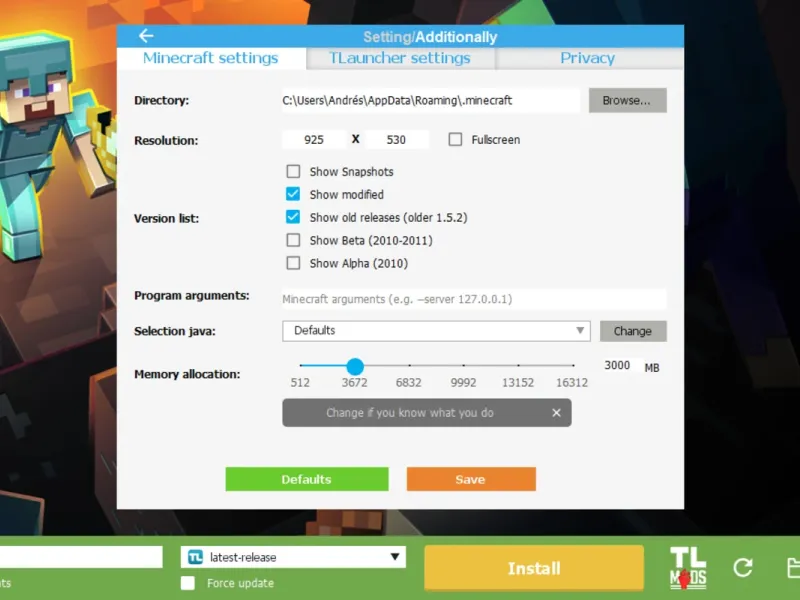The width and height of the screenshot is (800, 600).
Task: Uncheck Show modified checkbox
Action: [x=293, y=194]
